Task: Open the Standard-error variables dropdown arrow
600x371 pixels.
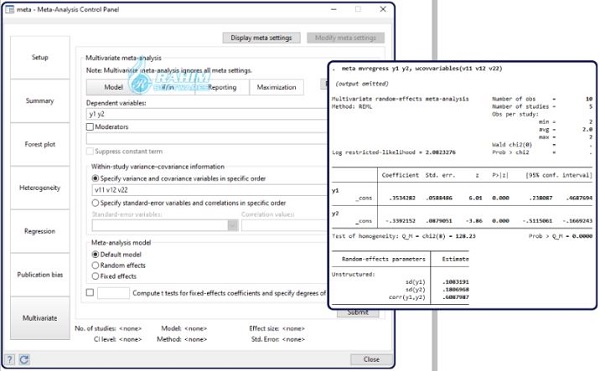Action: point(233,225)
